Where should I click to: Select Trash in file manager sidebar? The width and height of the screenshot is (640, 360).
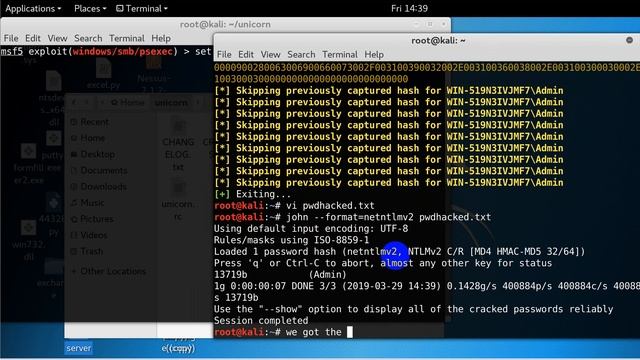pyautogui.click(x=91, y=251)
